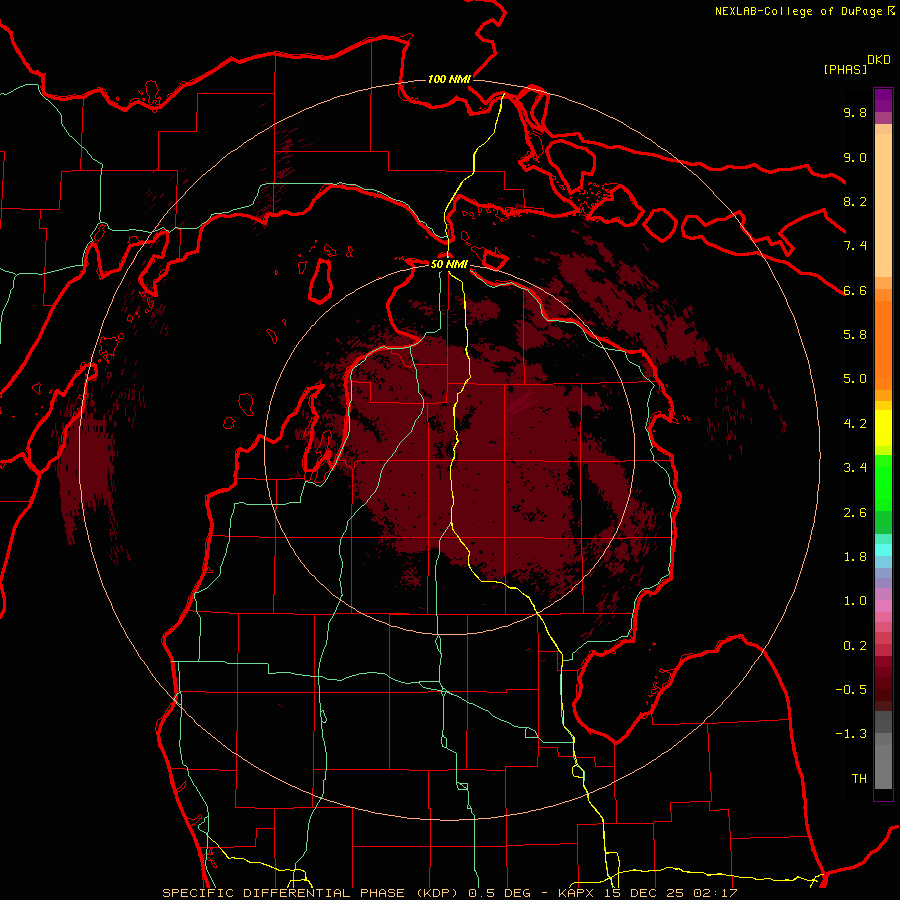The image size is (900, 900).
Task: Click the TH label on the color scale
Action: tap(859, 779)
